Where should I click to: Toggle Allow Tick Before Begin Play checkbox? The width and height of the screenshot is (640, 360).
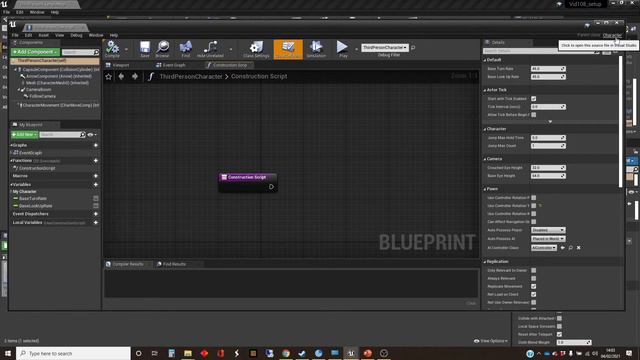(x=533, y=115)
